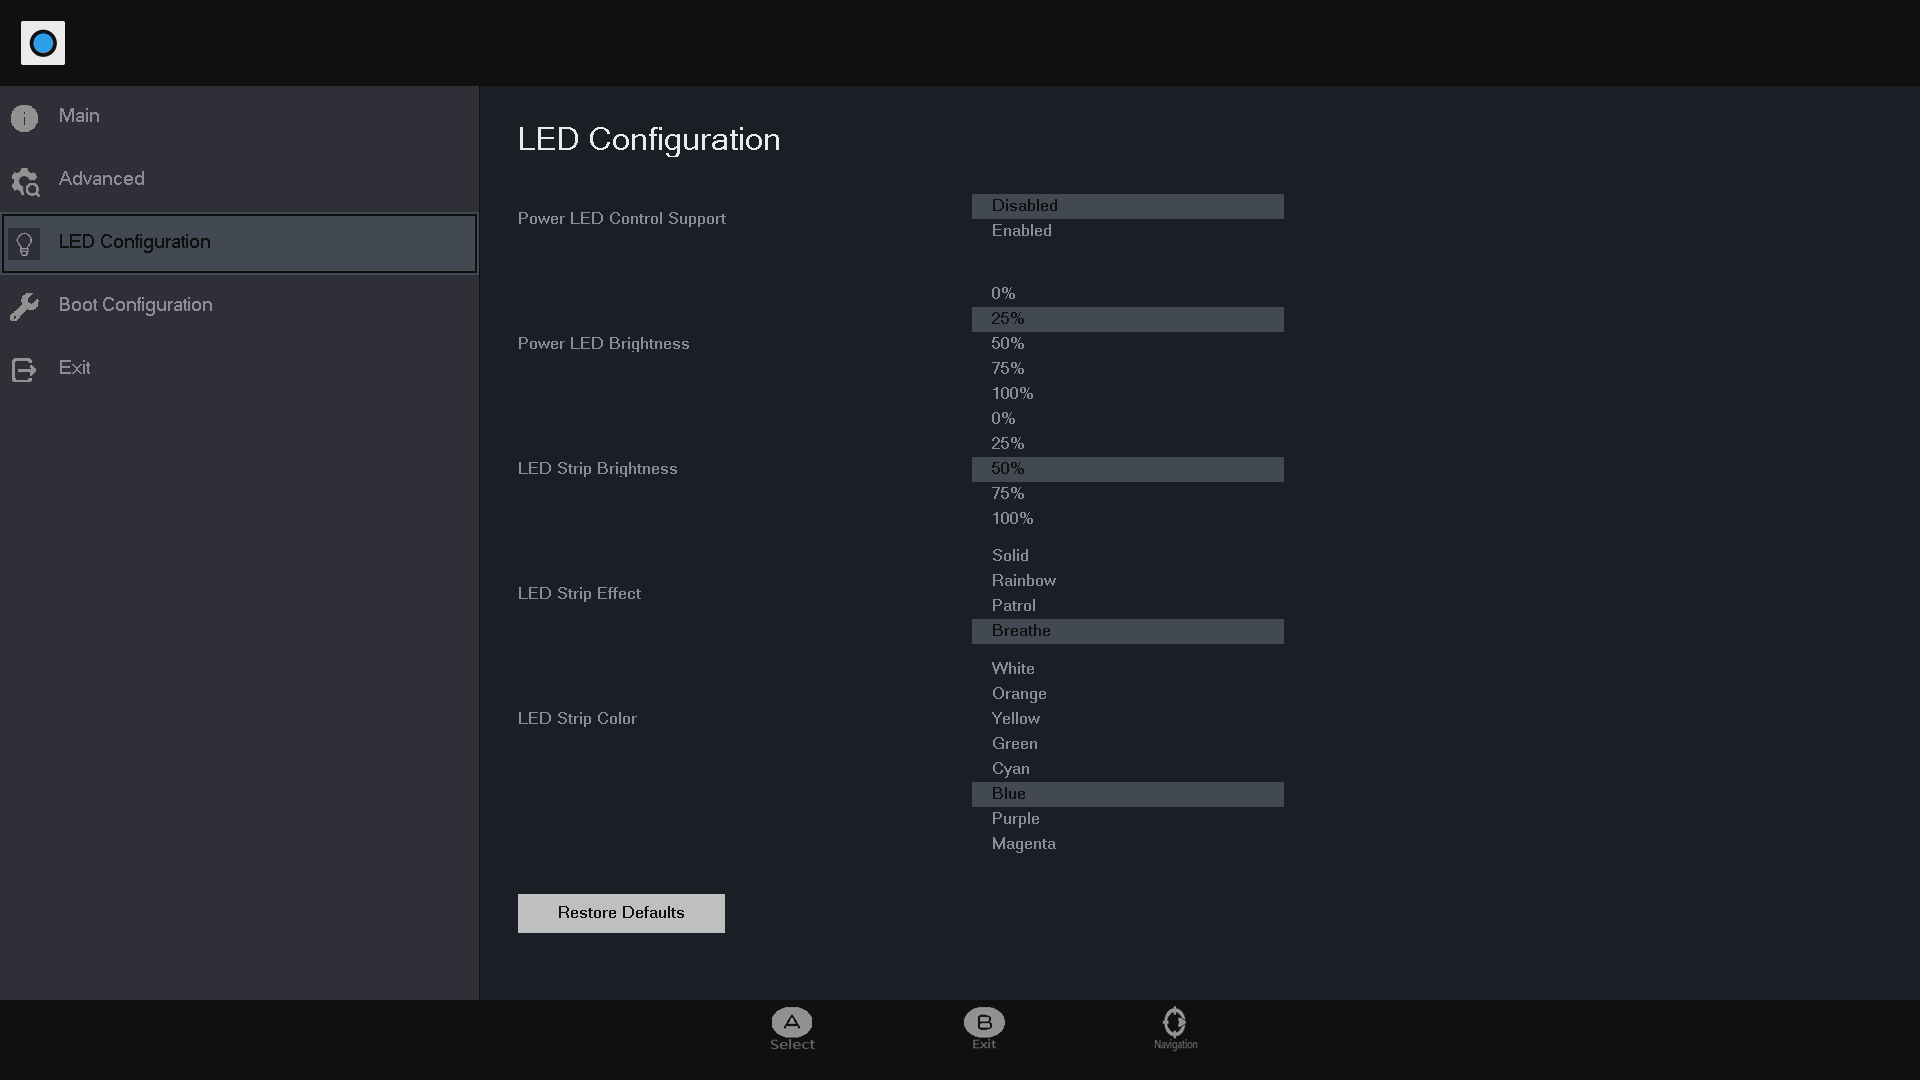The image size is (1920, 1080).
Task: Pick Purple as LED Strip Color
Action: 1127,819
